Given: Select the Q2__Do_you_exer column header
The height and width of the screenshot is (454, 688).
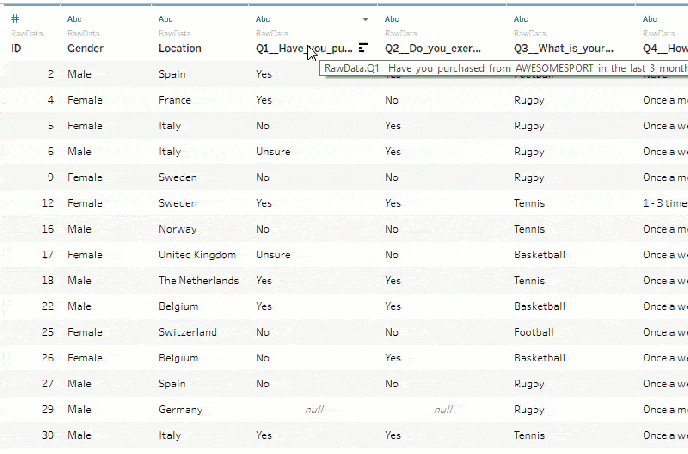Looking at the screenshot, I should coord(433,48).
